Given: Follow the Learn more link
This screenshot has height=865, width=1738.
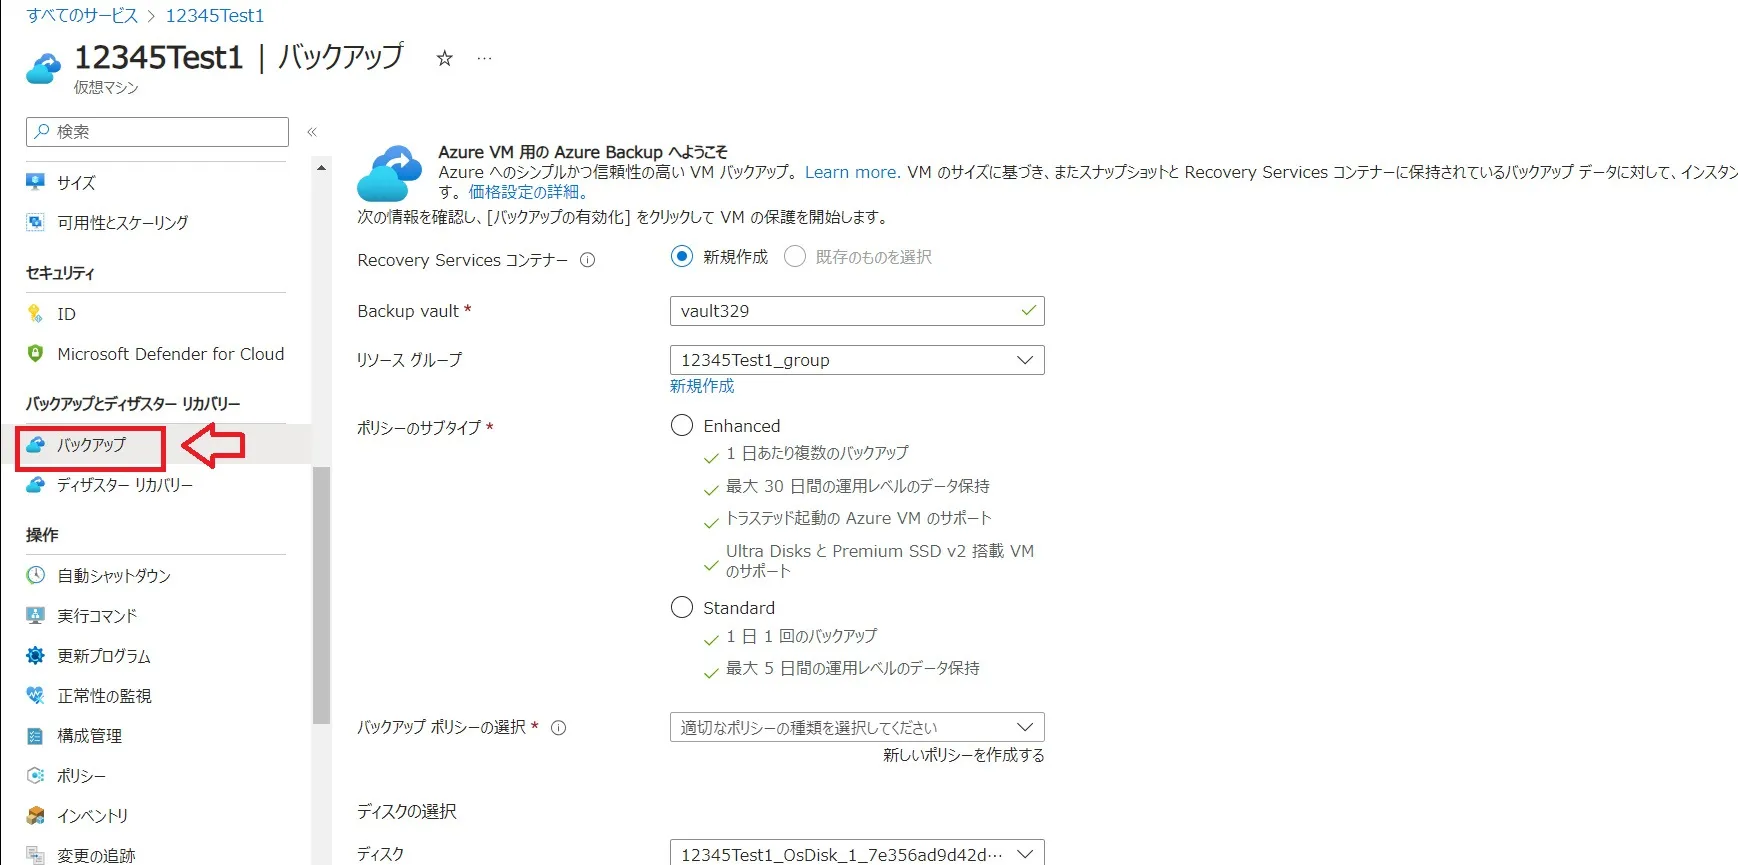Looking at the screenshot, I should tap(851, 172).
